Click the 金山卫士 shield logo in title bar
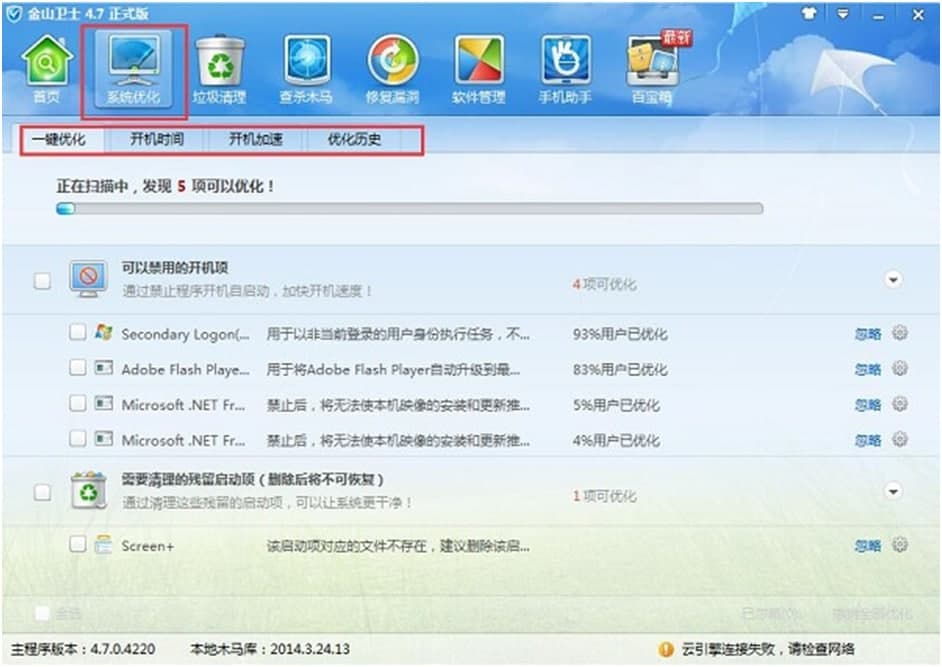The width and height of the screenshot is (942, 667). 13,13
